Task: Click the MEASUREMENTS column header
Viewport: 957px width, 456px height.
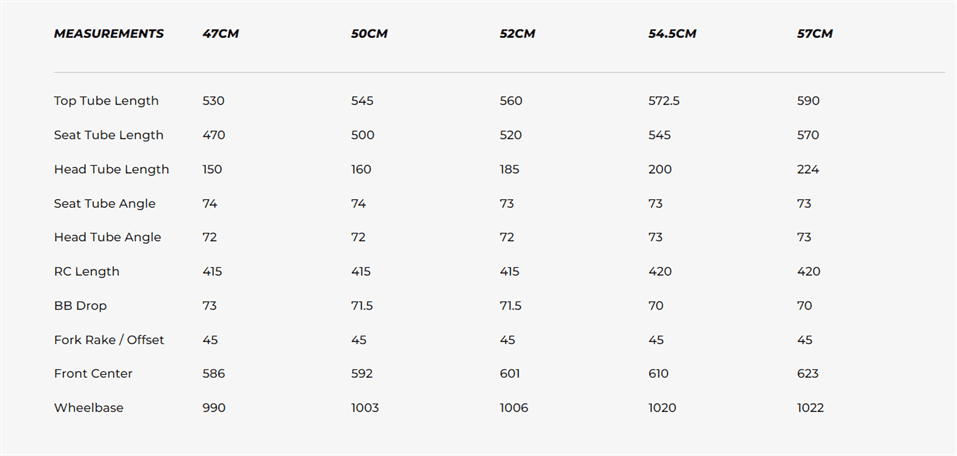Action: coord(108,34)
